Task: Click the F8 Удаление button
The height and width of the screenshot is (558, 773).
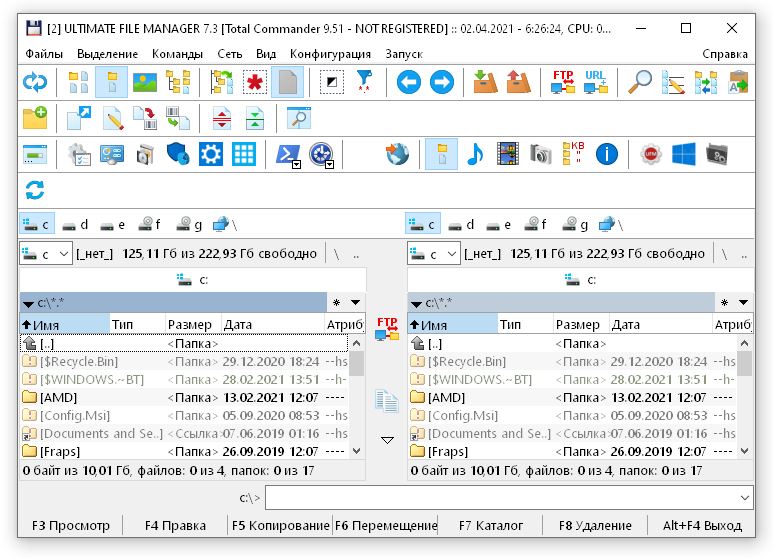Action: 595,525
